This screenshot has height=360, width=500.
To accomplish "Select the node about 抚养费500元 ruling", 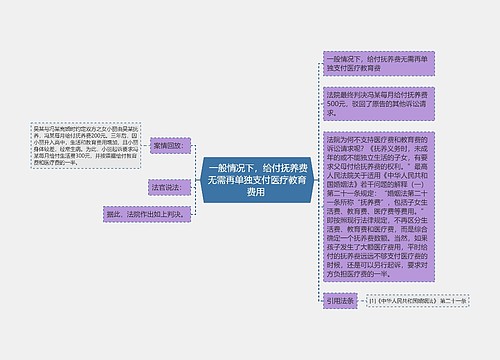I will 379,104.
